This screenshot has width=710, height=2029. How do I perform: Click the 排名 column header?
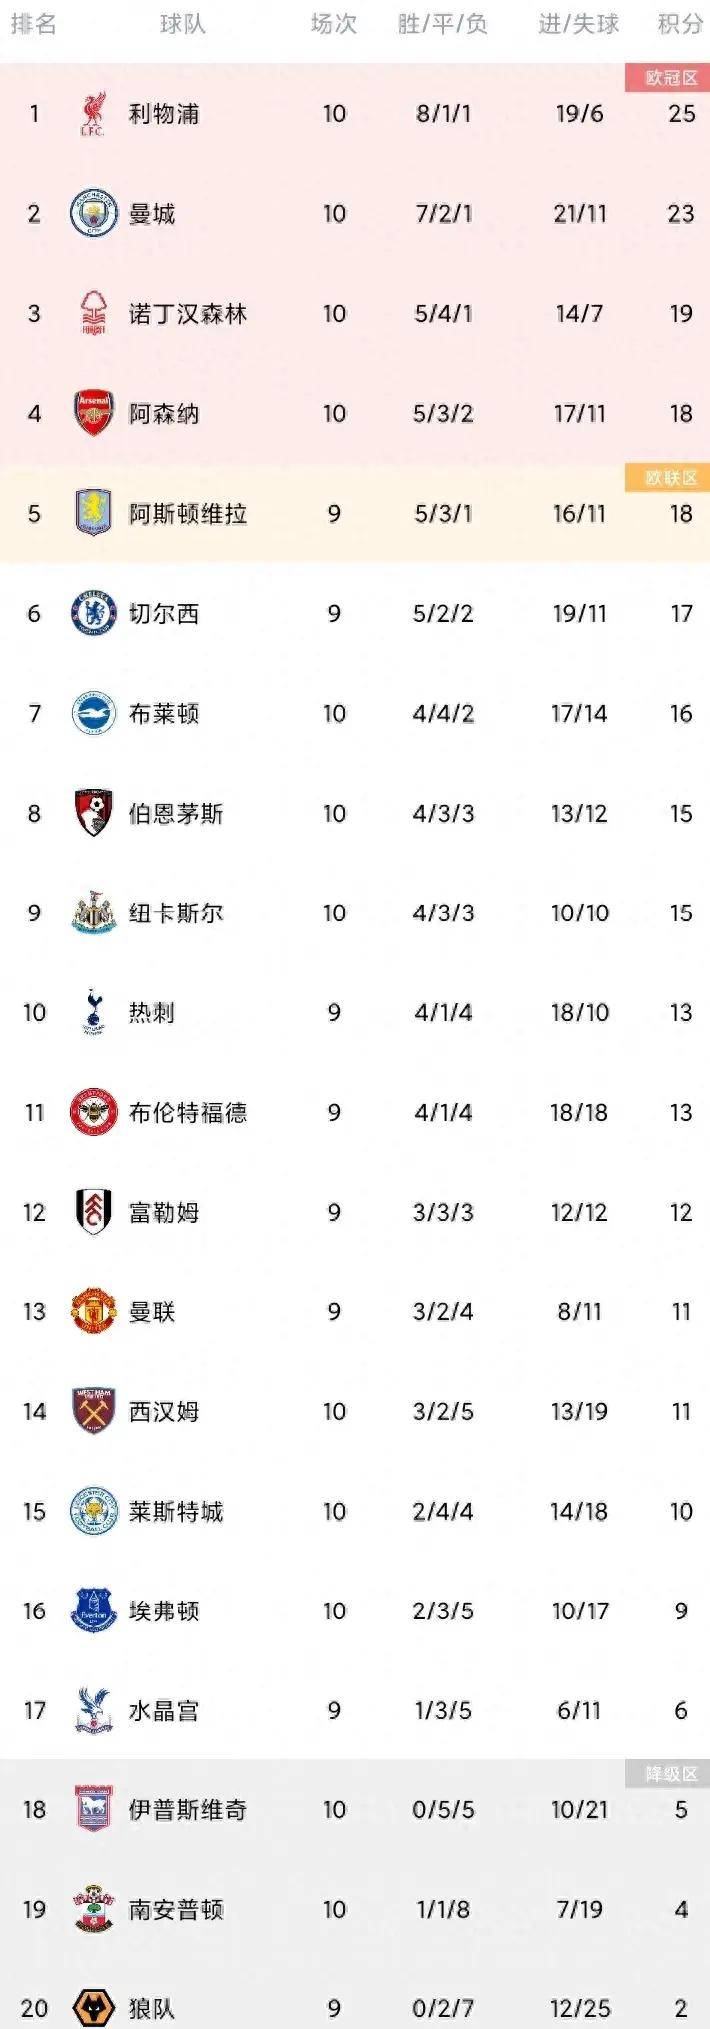point(34,24)
